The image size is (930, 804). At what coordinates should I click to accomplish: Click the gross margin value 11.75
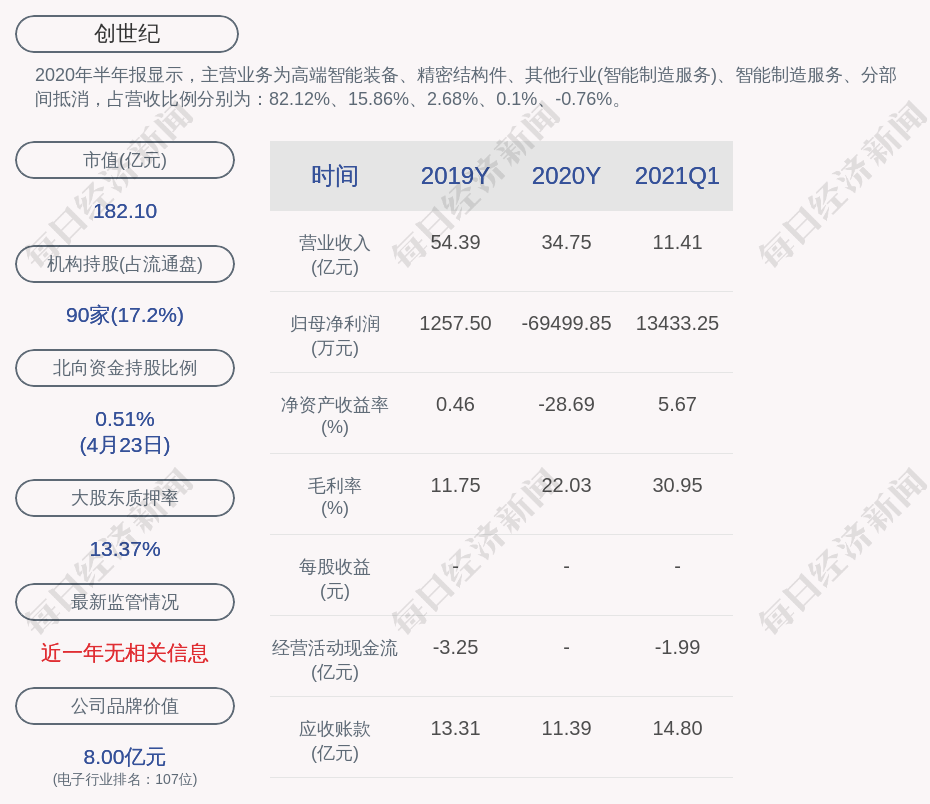(x=455, y=486)
